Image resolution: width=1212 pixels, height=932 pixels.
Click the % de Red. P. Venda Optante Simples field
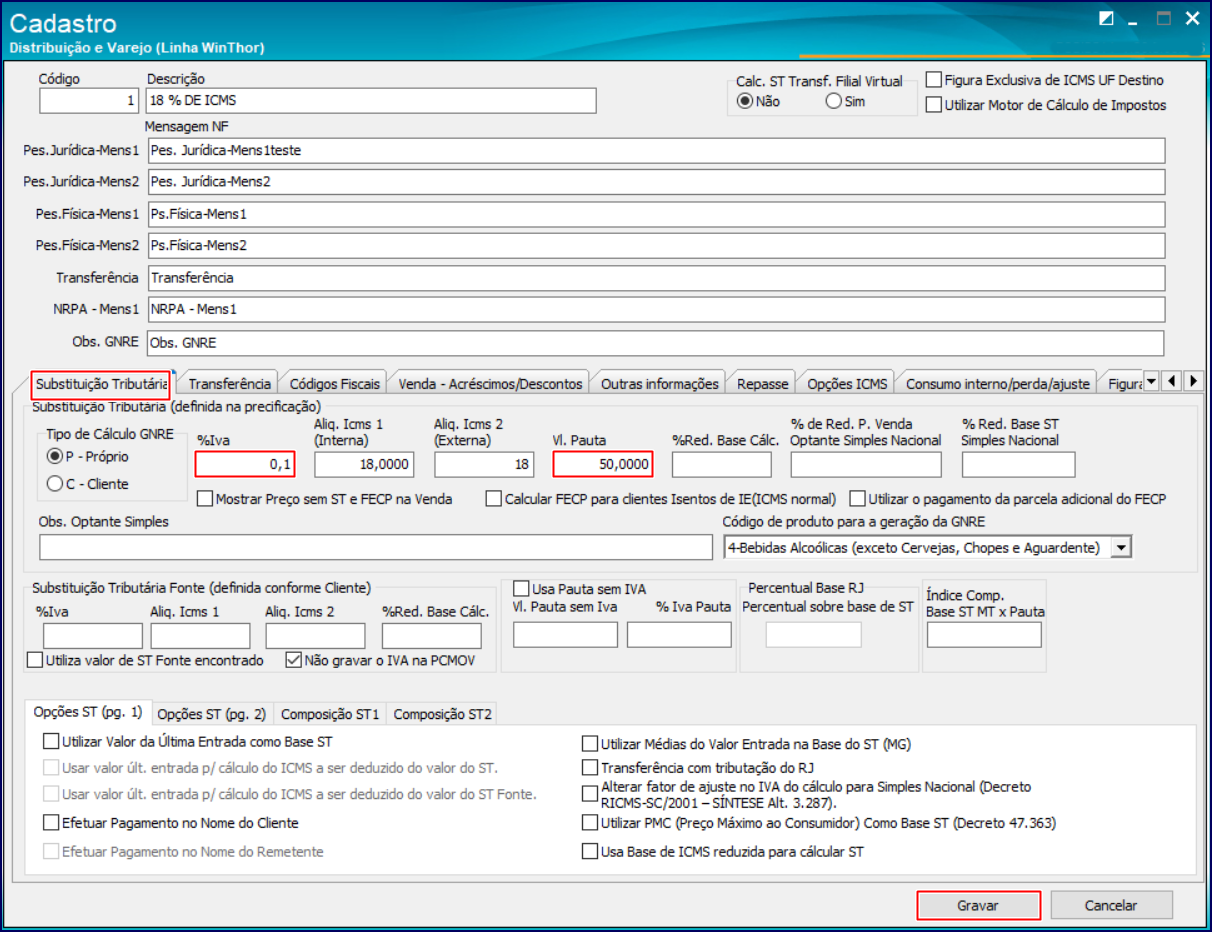(866, 464)
